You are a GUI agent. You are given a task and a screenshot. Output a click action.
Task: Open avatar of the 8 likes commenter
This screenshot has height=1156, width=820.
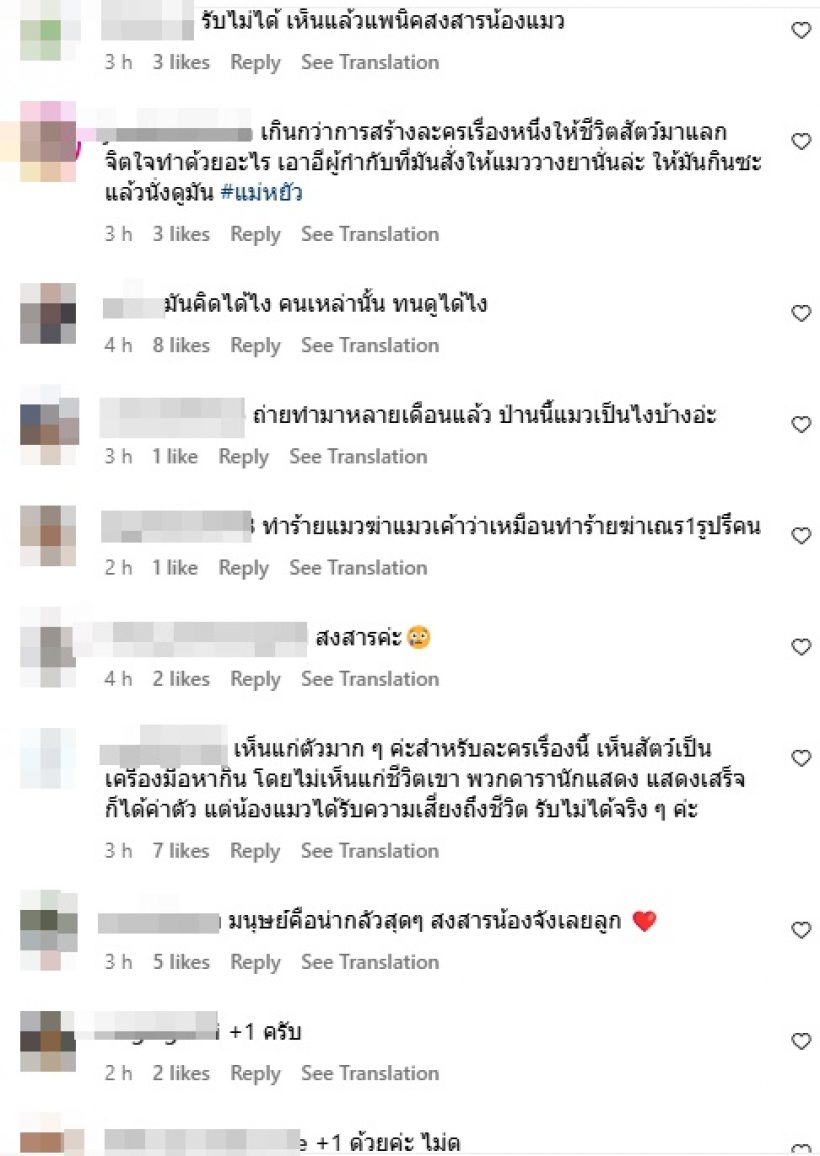point(48,313)
